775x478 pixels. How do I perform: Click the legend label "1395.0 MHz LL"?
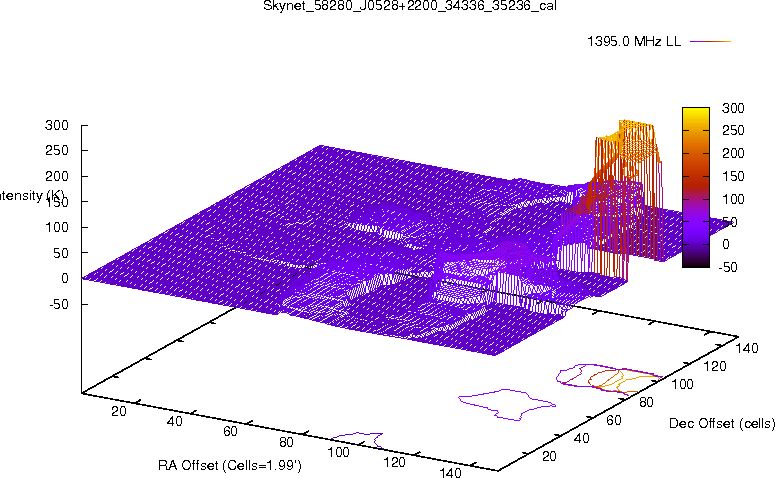point(634,42)
